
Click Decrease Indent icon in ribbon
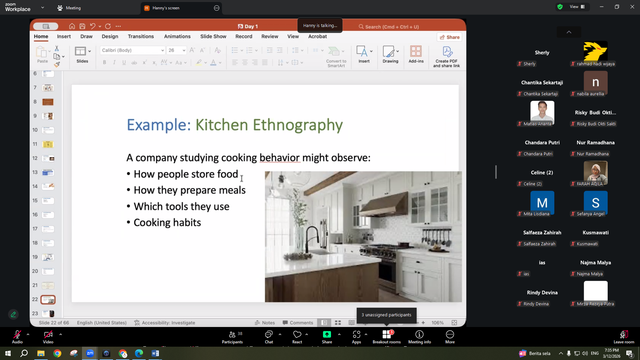click(269, 50)
